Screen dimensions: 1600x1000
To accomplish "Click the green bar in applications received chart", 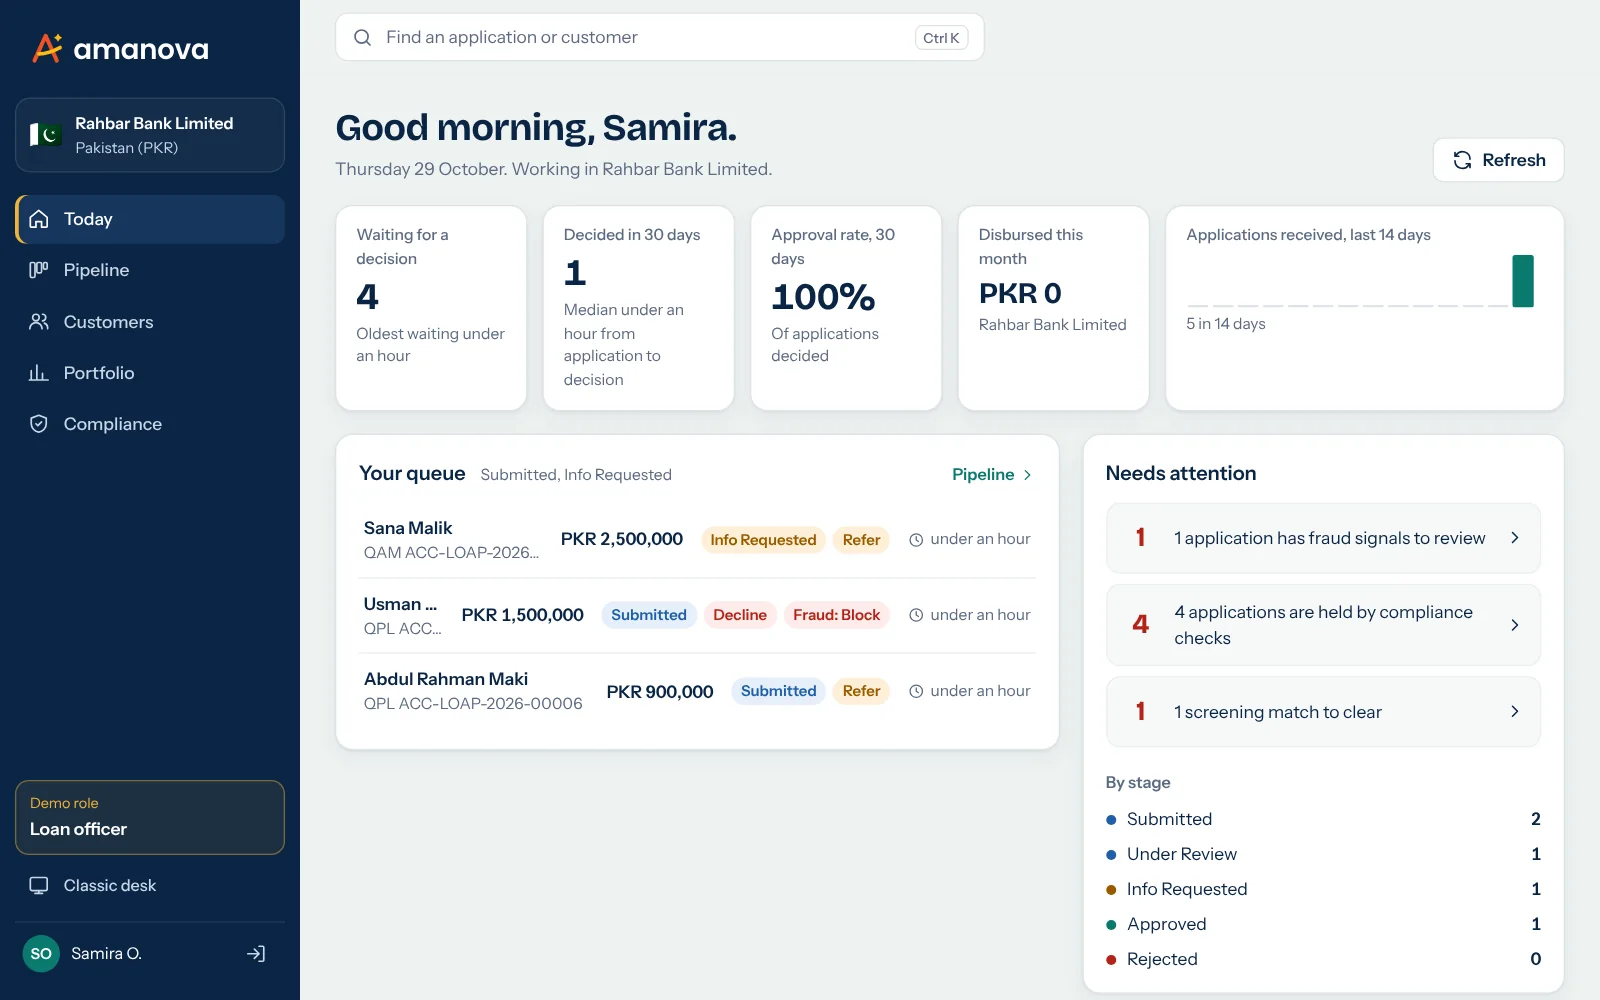I will point(1523,281).
